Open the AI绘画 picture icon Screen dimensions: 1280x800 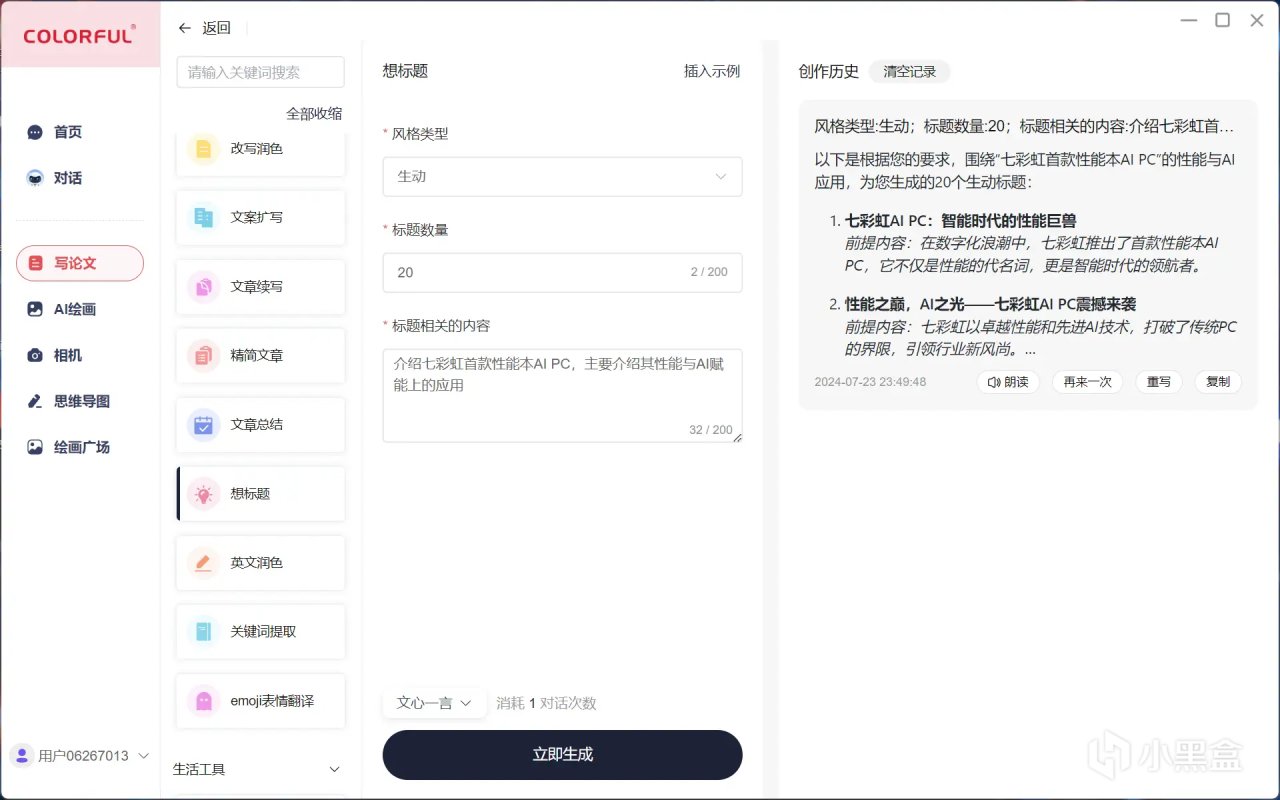[35, 309]
